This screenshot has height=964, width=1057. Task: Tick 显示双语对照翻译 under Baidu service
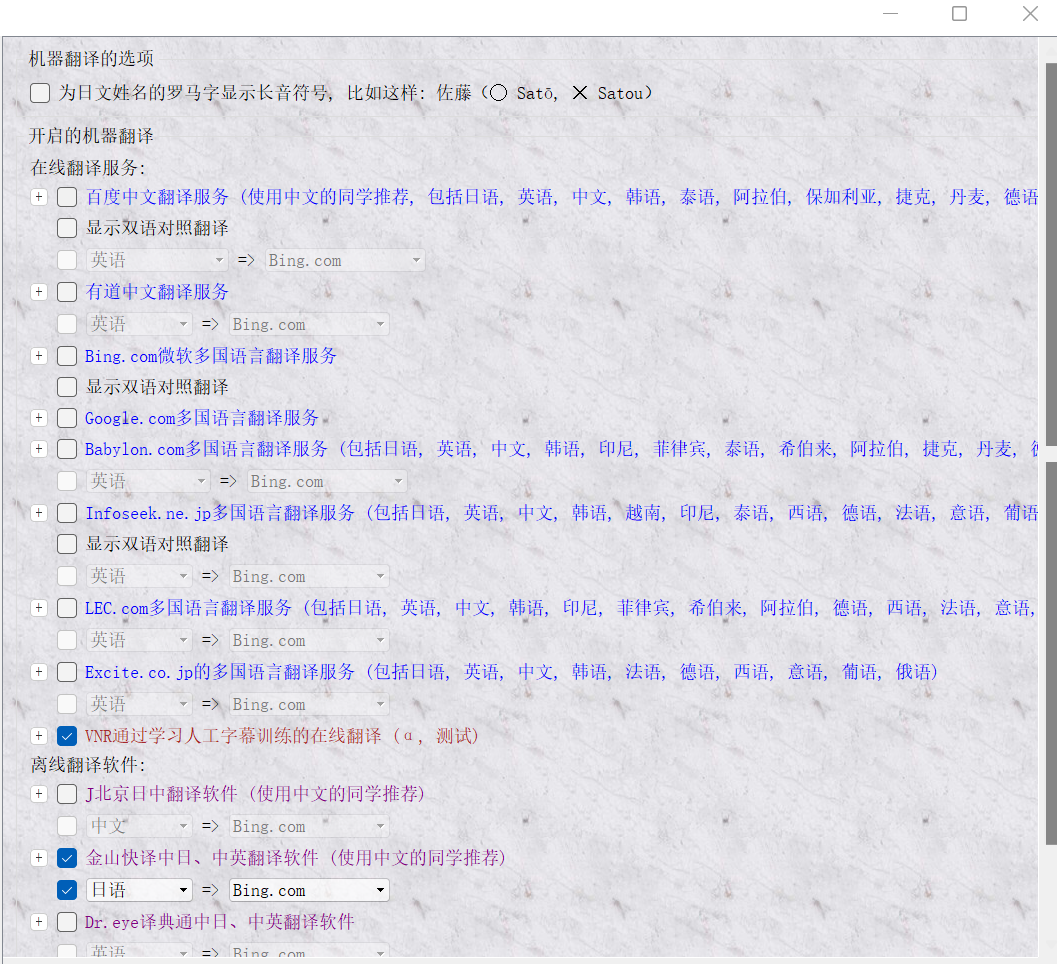[67, 228]
